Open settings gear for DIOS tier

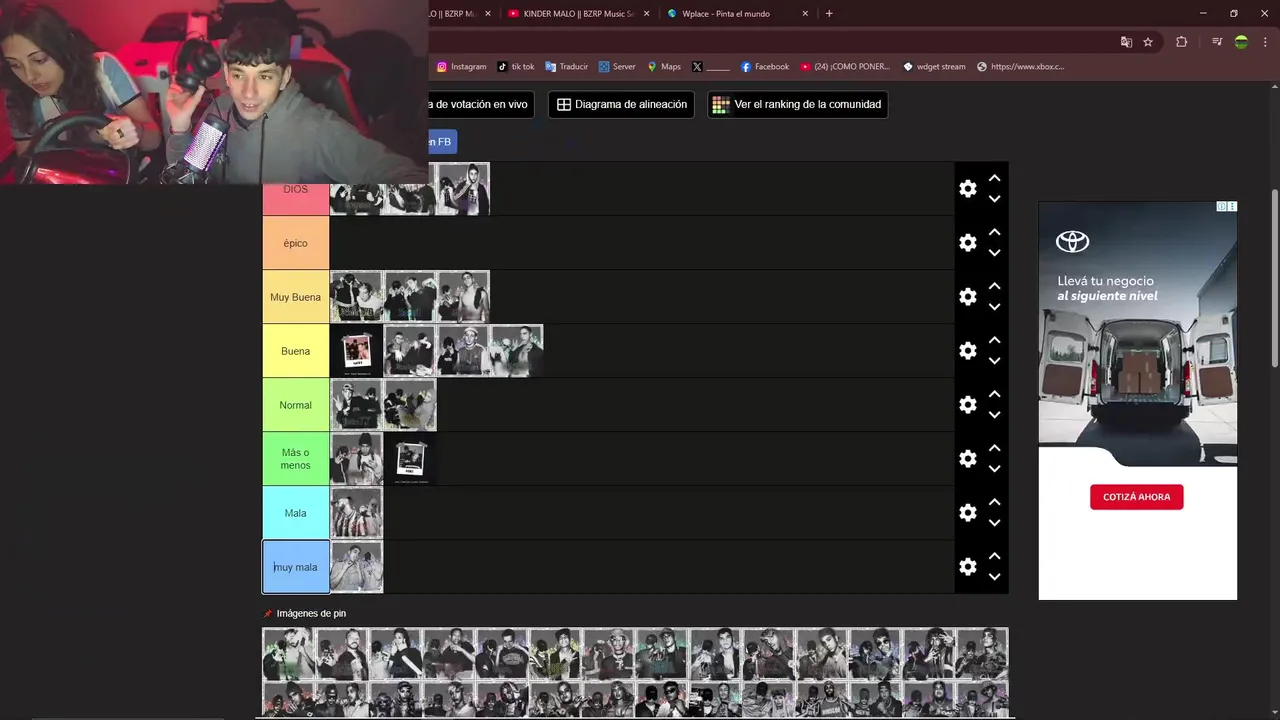coord(967,189)
